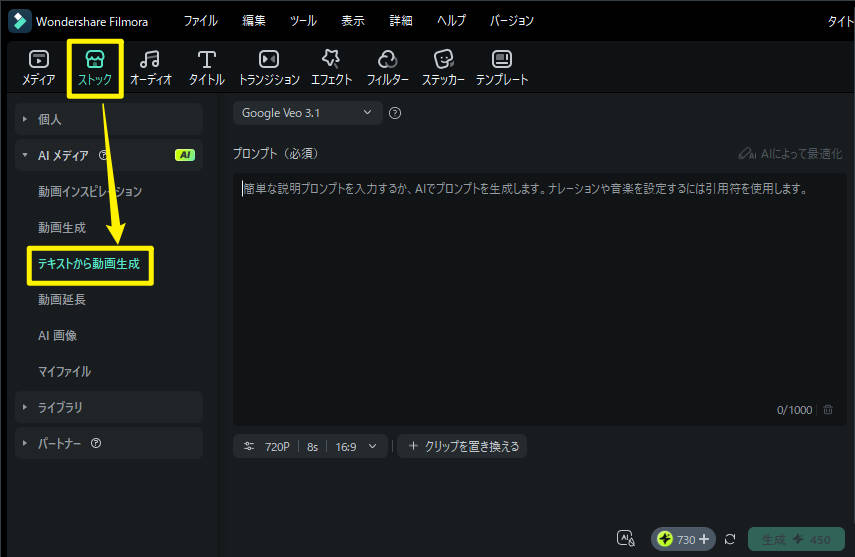Click help icon beside Google Veo model
This screenshot has width=855, height=557.
(x=395, y=113)
